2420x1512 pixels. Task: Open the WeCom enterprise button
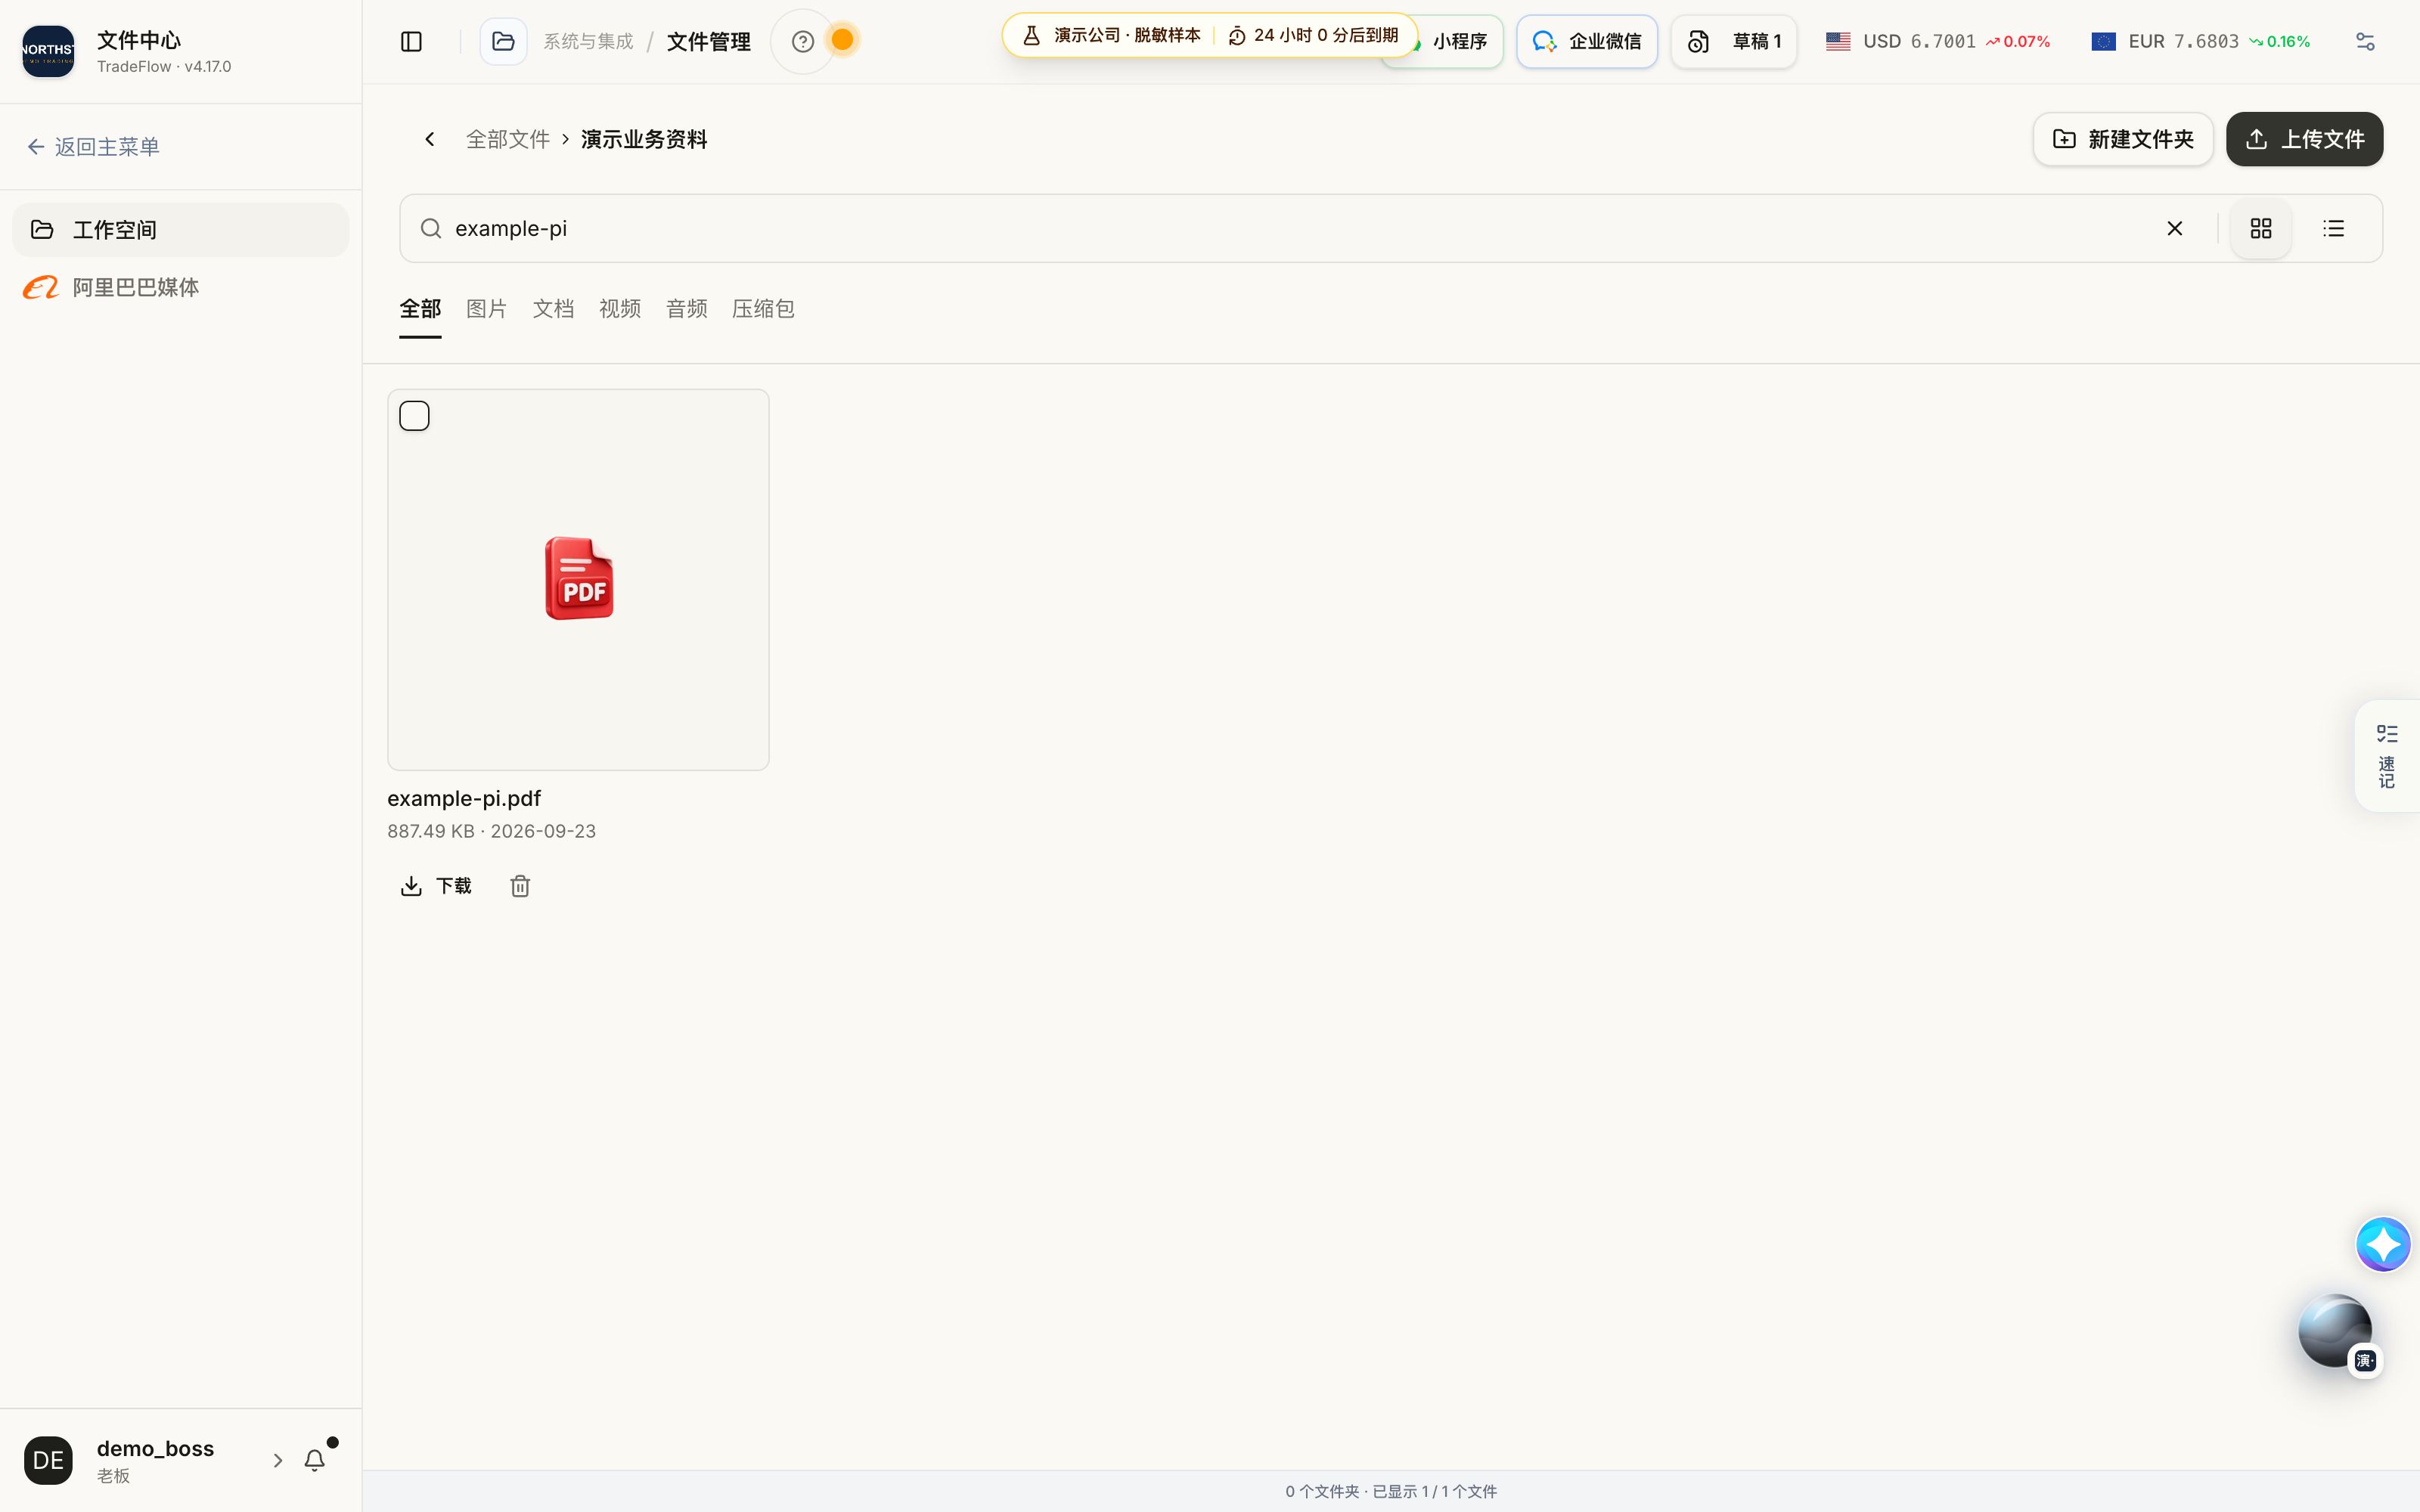[1586, 41]
